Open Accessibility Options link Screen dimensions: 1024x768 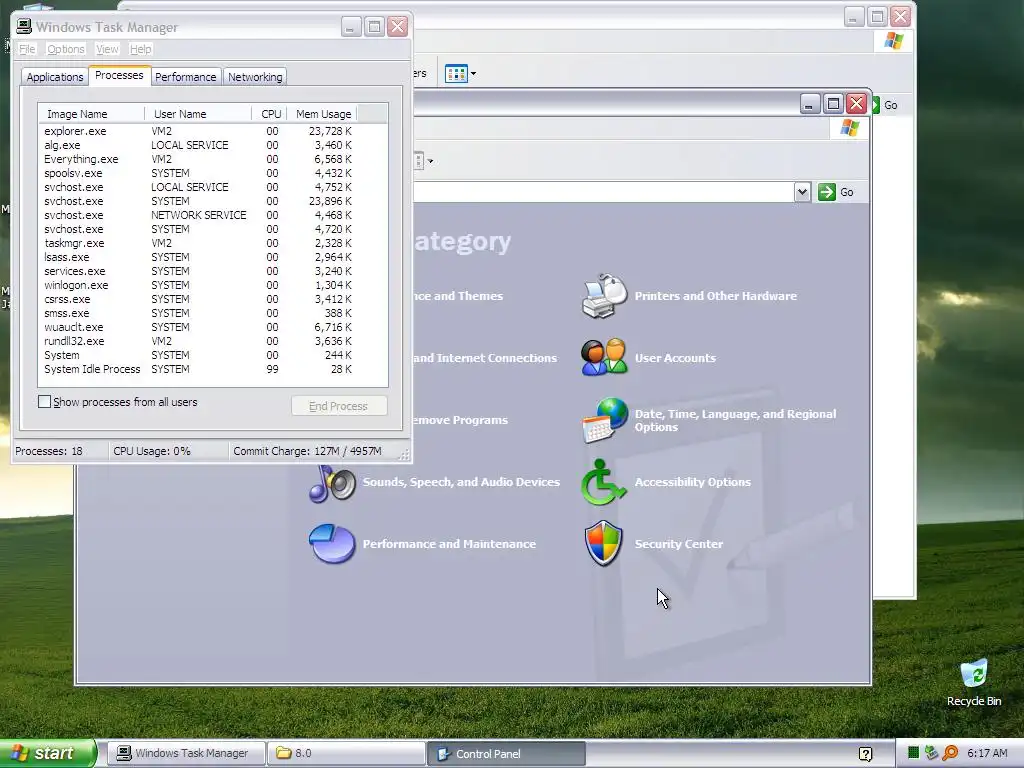(x=693, y=482)
